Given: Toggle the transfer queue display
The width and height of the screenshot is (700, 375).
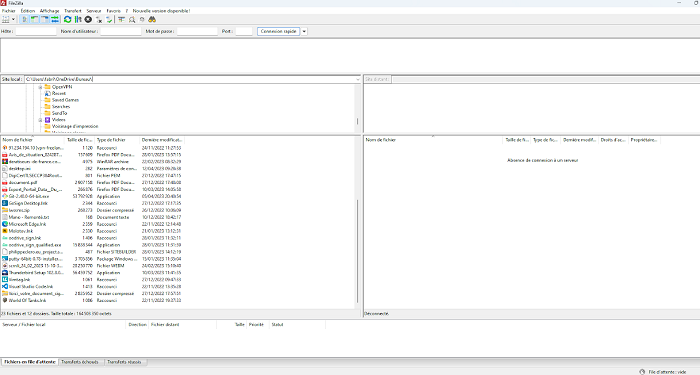Looking at the screenshot, I should pos(55,20).
